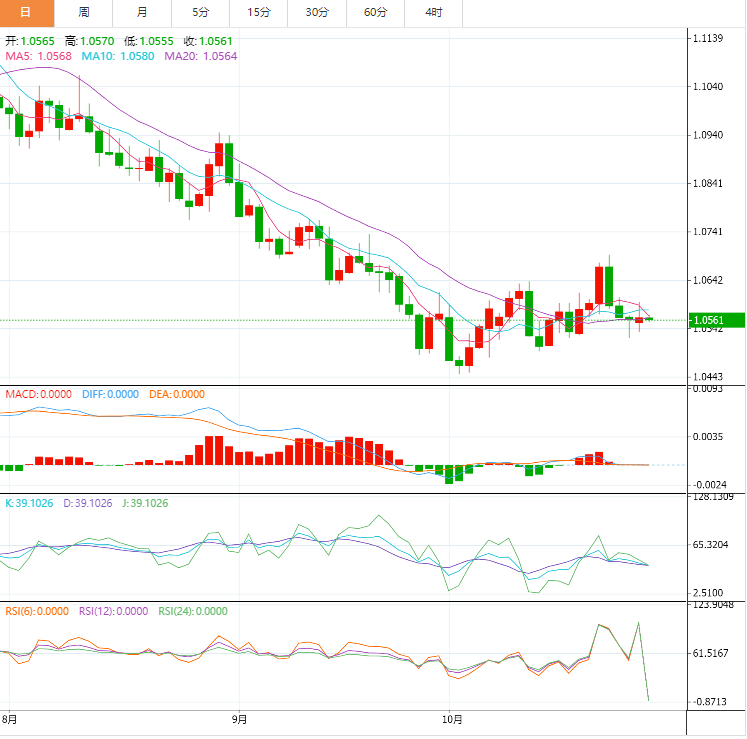747x739 pixels.
Task: Click the MA5 moving average label
Action: 38,56
